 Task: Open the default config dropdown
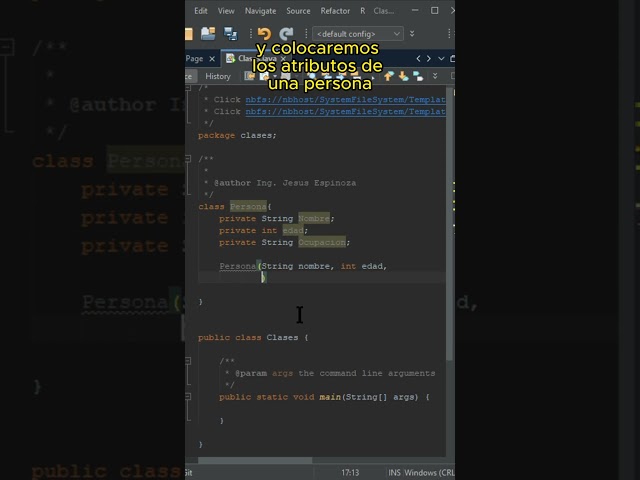[358, 34]
